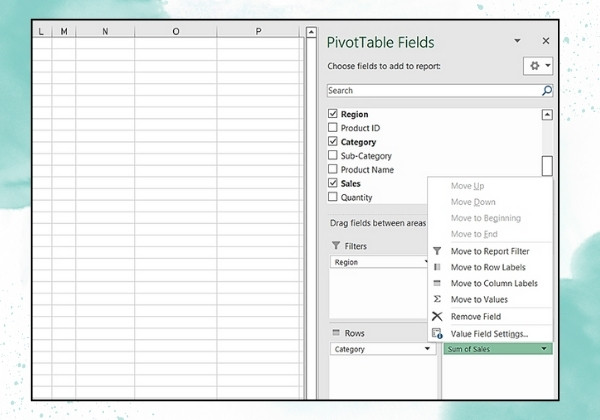Check the Product Name field checkbox
Screen dimensions: 600x420
[333, 169]
